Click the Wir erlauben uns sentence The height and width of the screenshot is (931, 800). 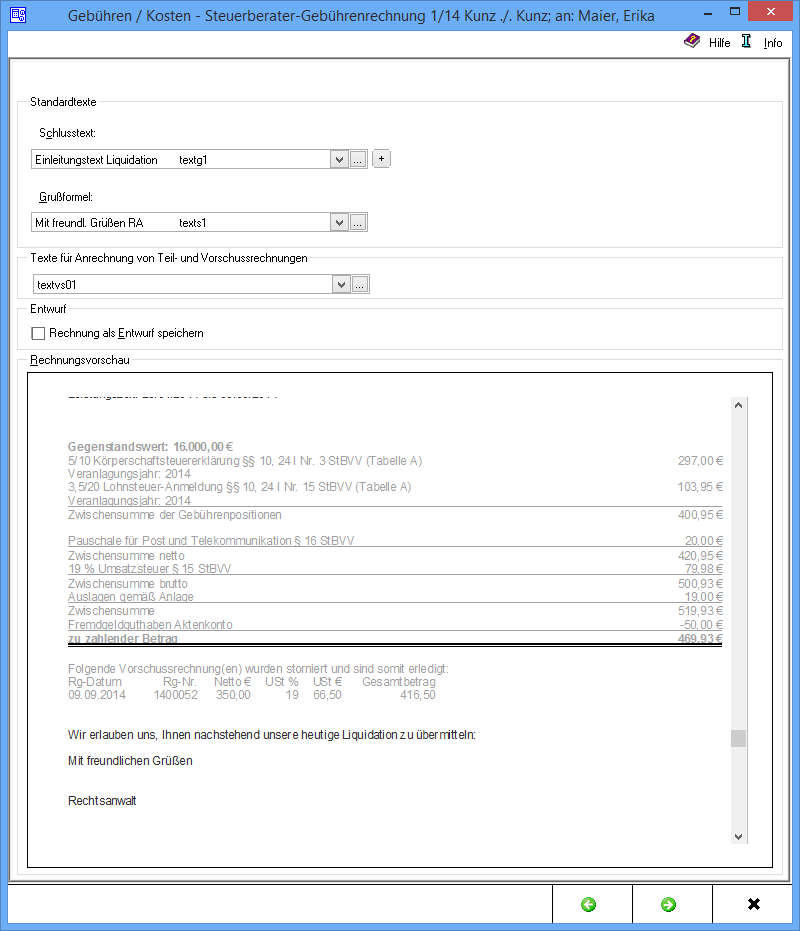(272, 734)
